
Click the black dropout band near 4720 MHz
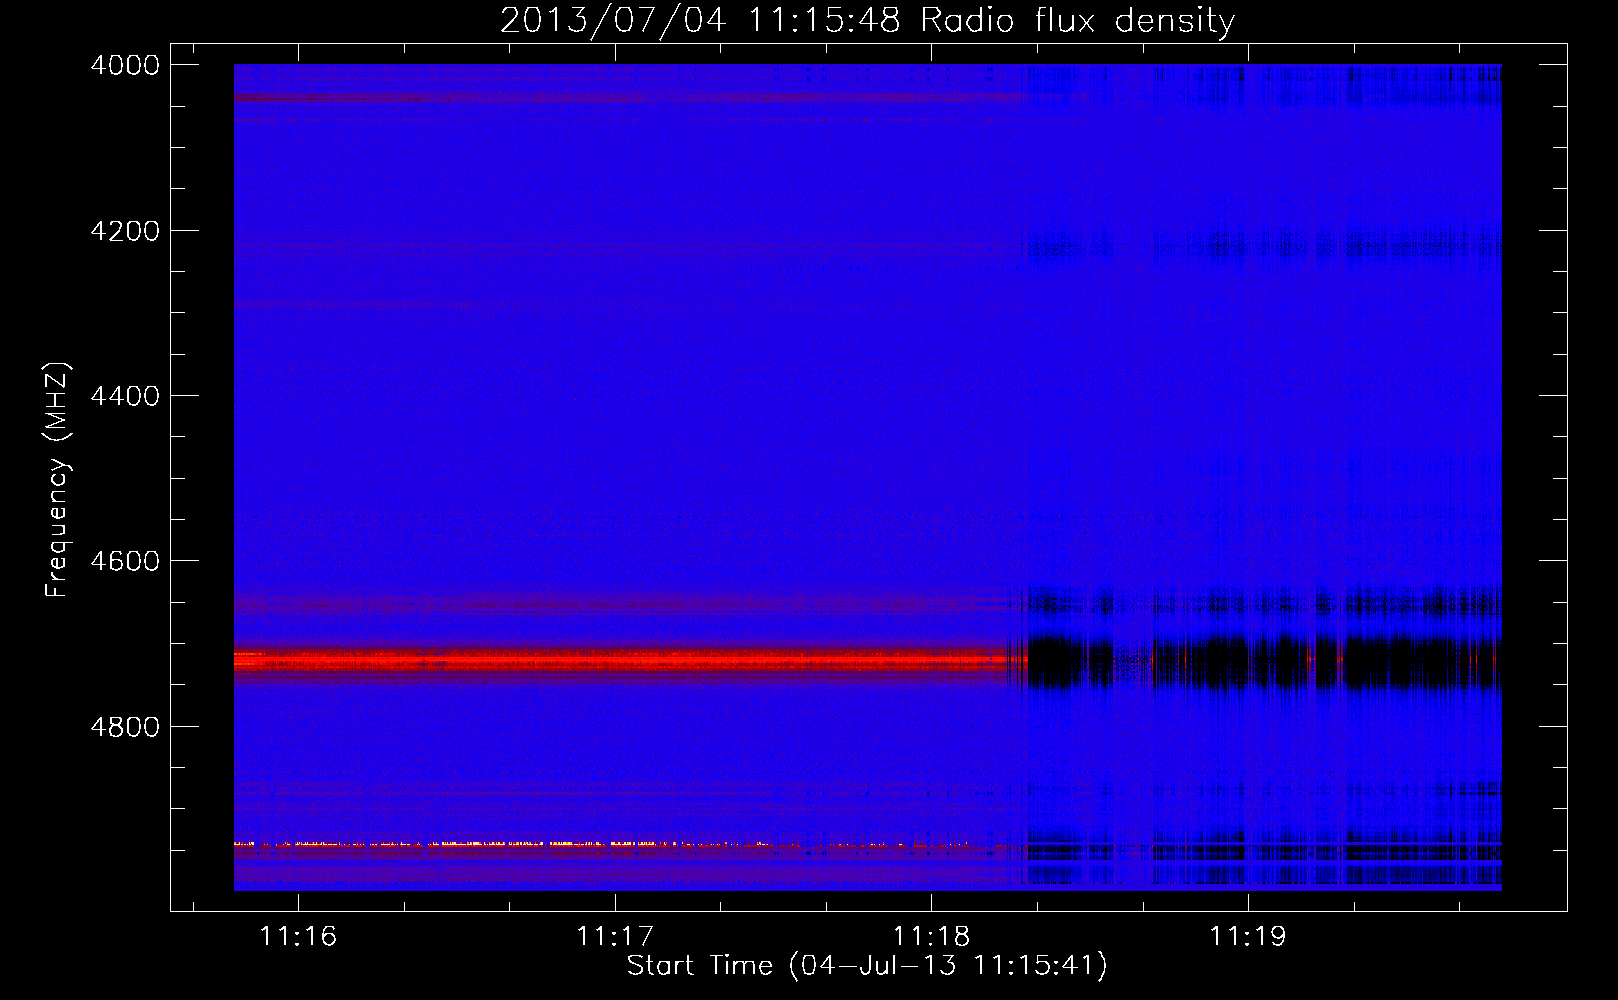[1265, 662]
